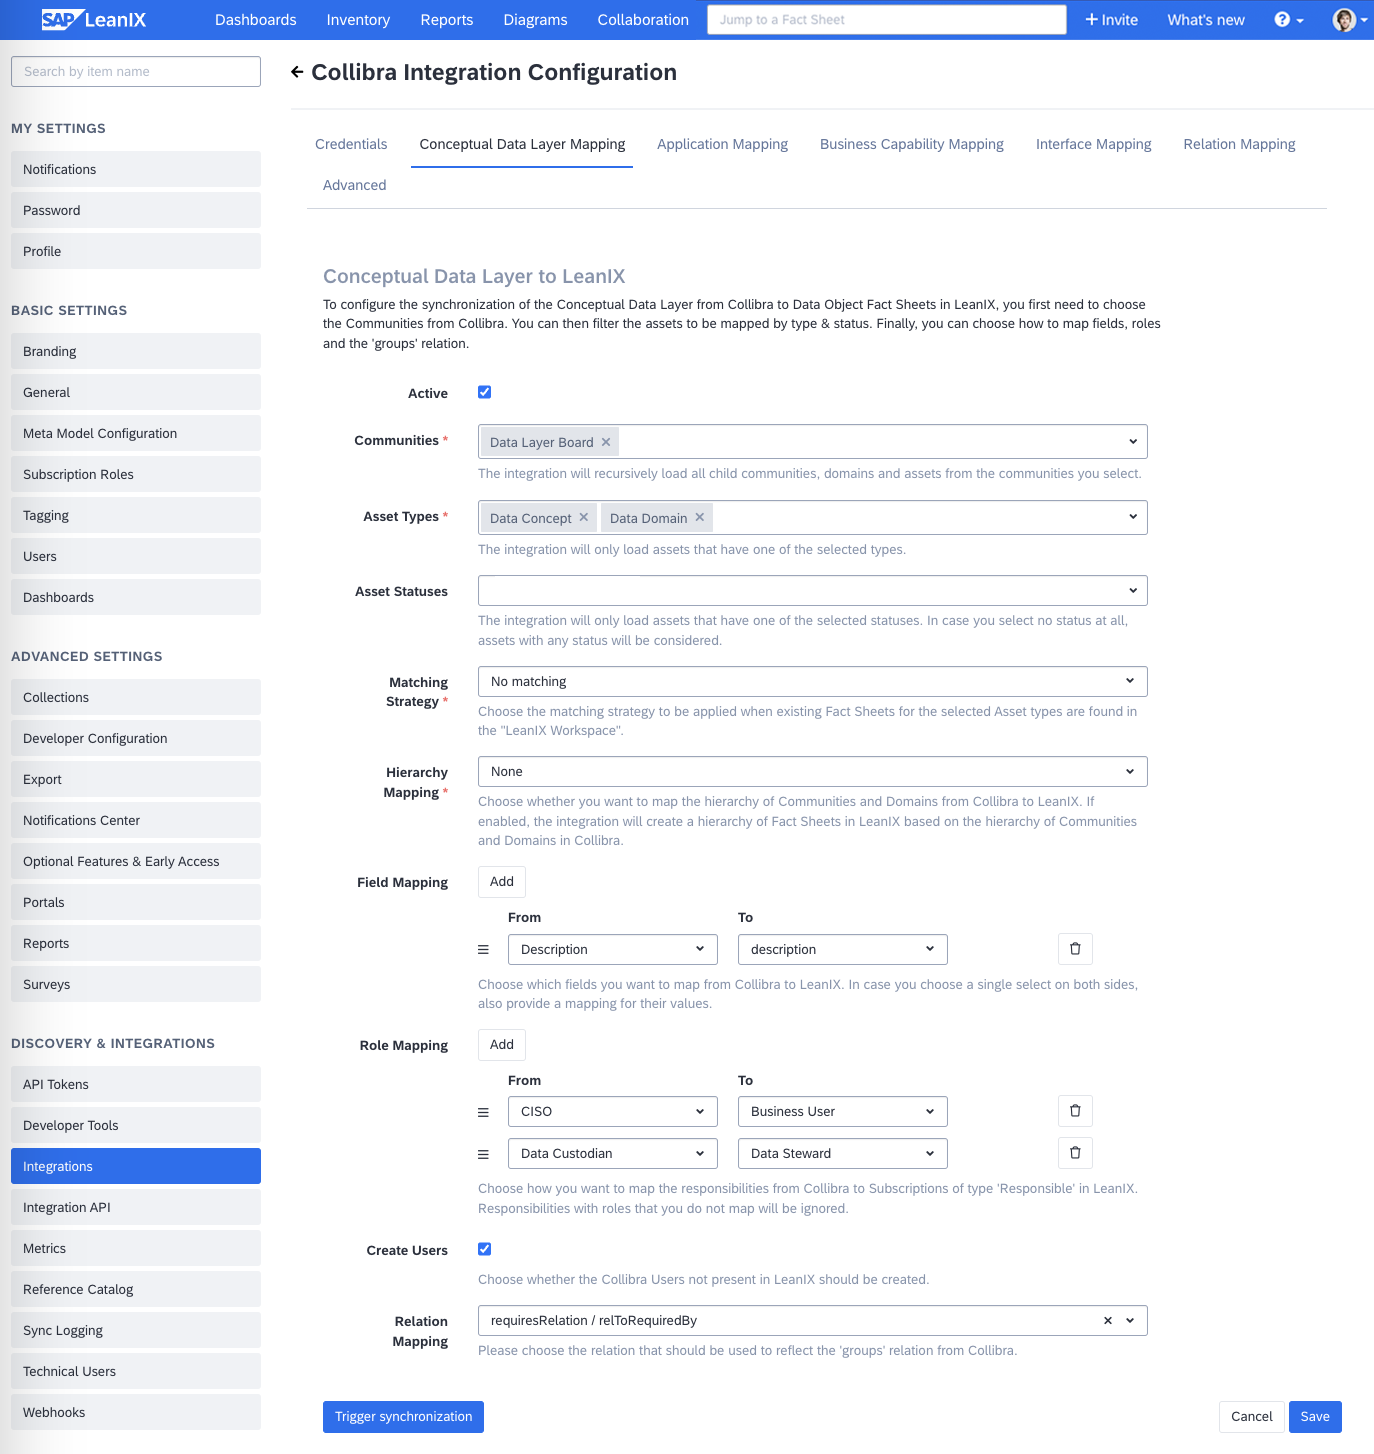Screen dimensions: 1374x1454
Task: Remove the Data Domain asset type tag
Action: [x=700, y=517]
